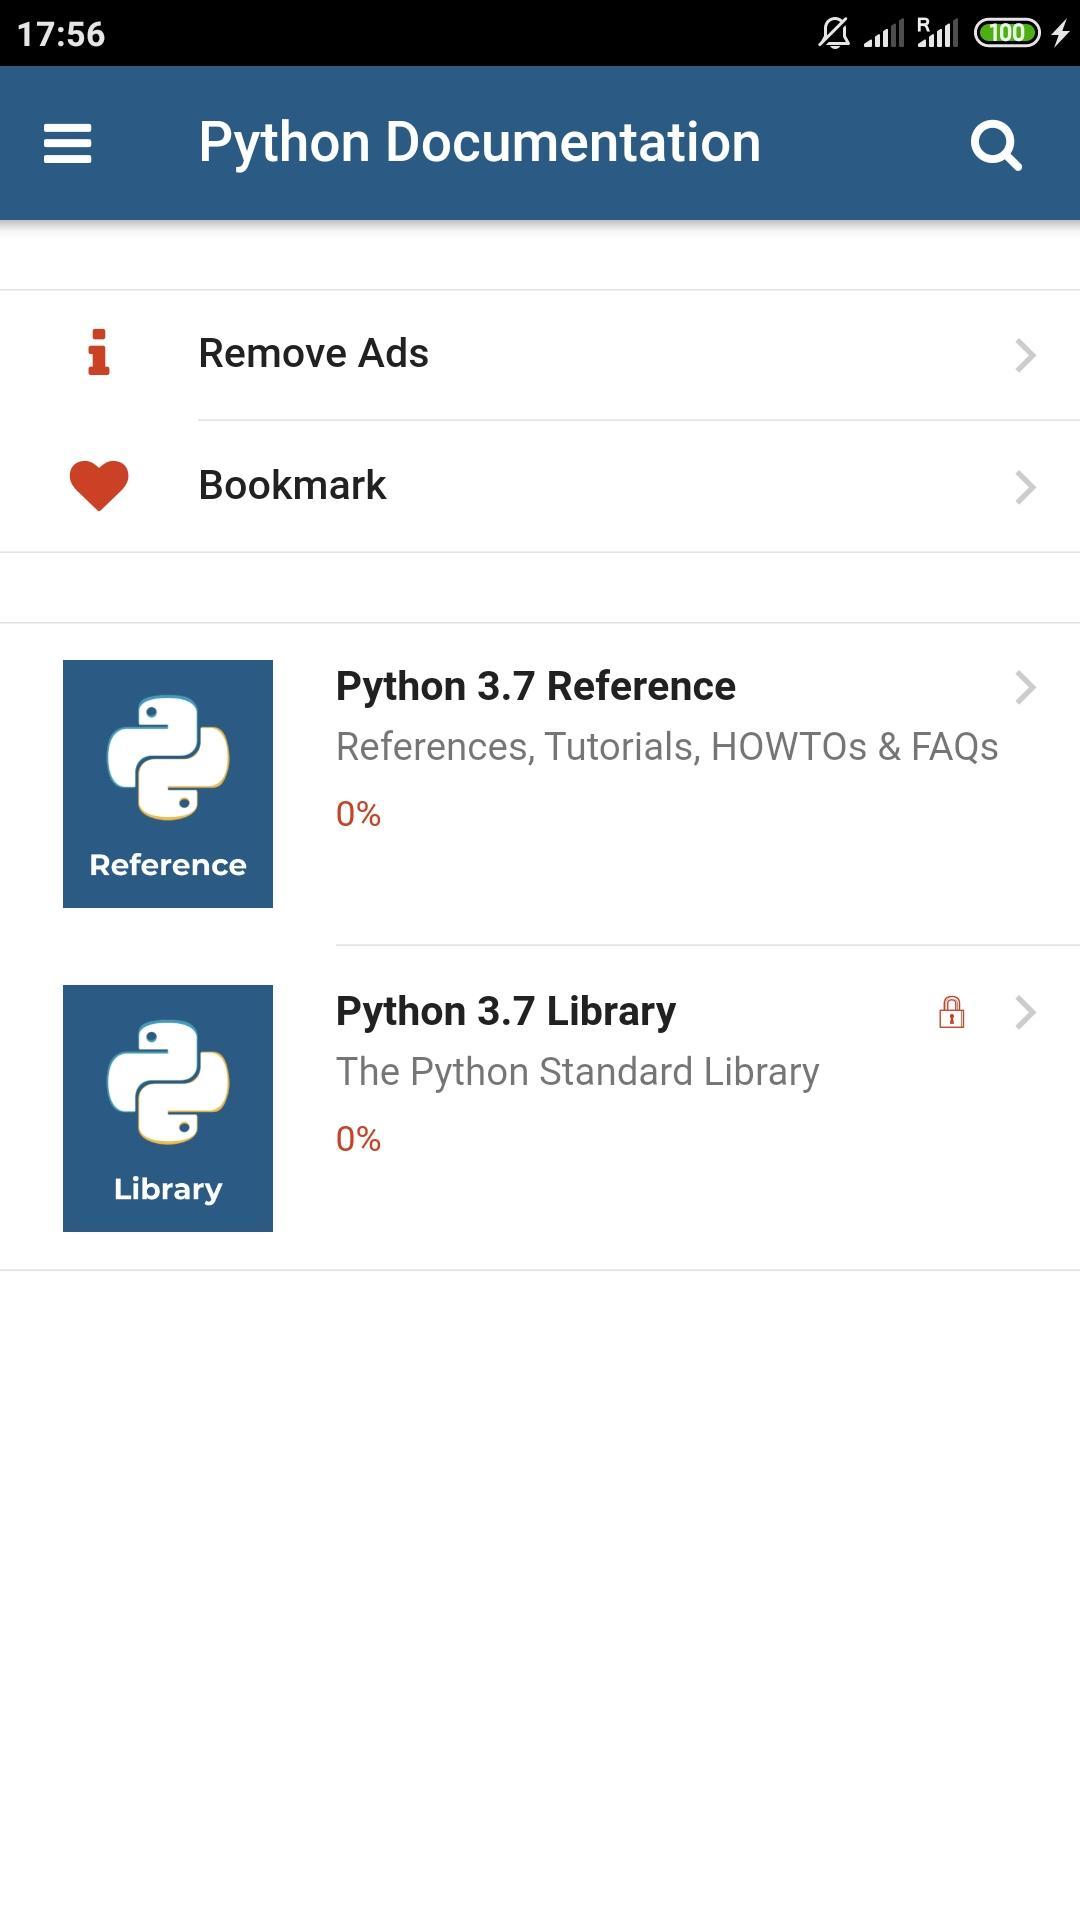
Task: Click the Library 0% progress indicator
Action: 358,1139
